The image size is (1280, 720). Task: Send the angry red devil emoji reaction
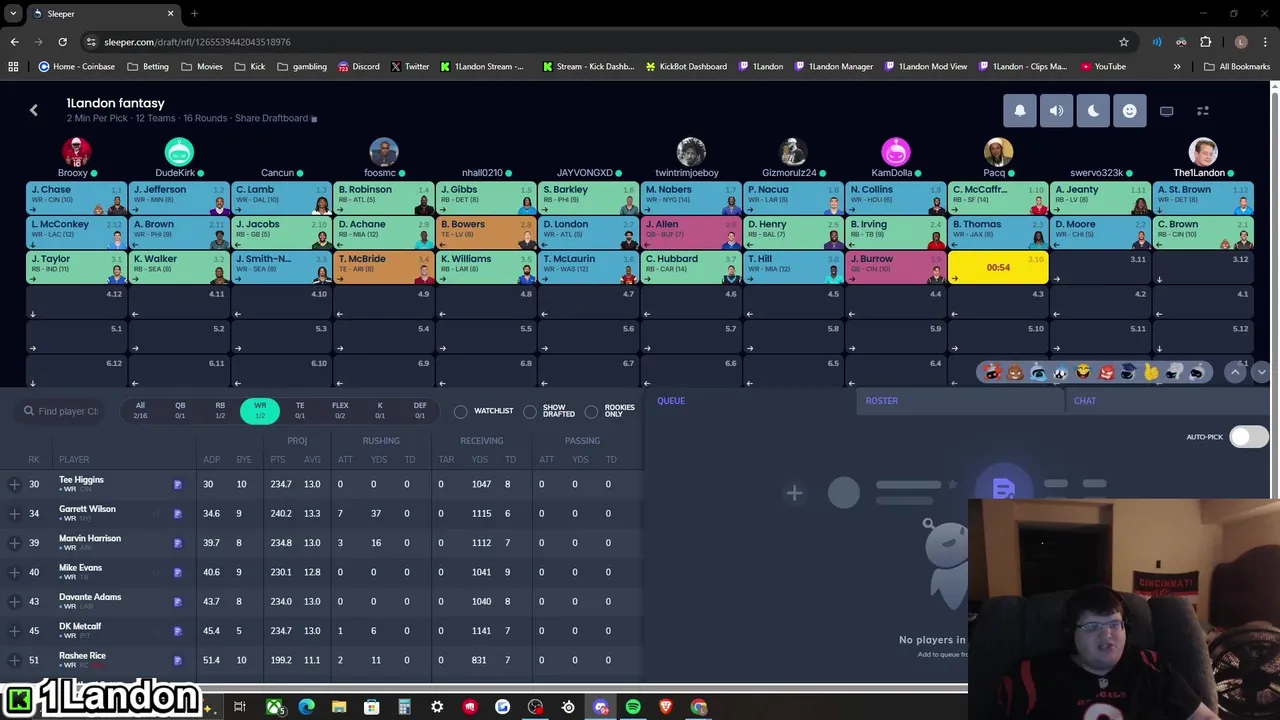1106,373
